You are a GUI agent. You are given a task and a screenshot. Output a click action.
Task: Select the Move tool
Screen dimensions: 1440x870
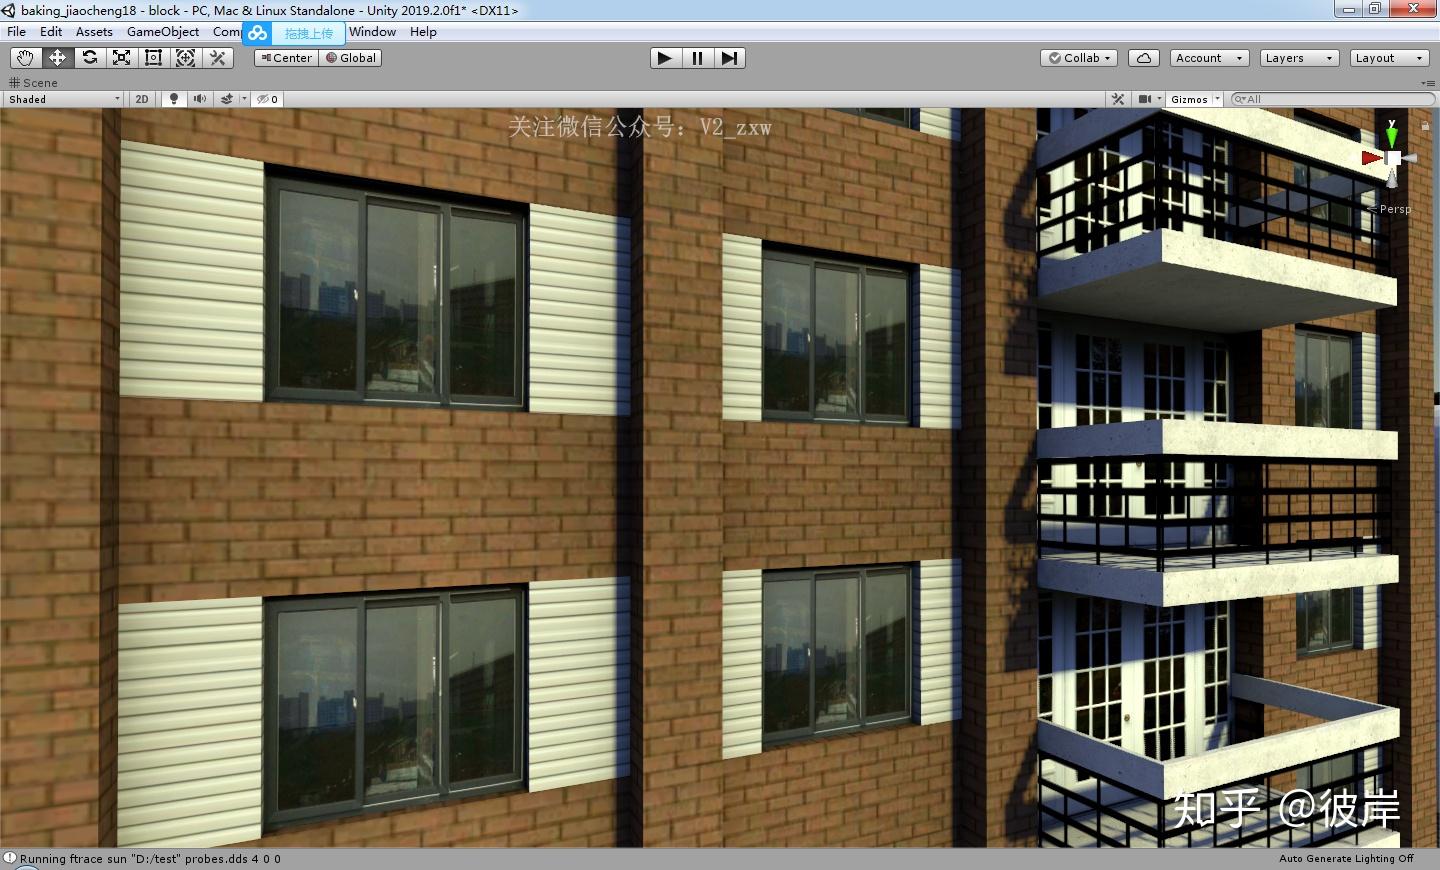pos(57,58)
